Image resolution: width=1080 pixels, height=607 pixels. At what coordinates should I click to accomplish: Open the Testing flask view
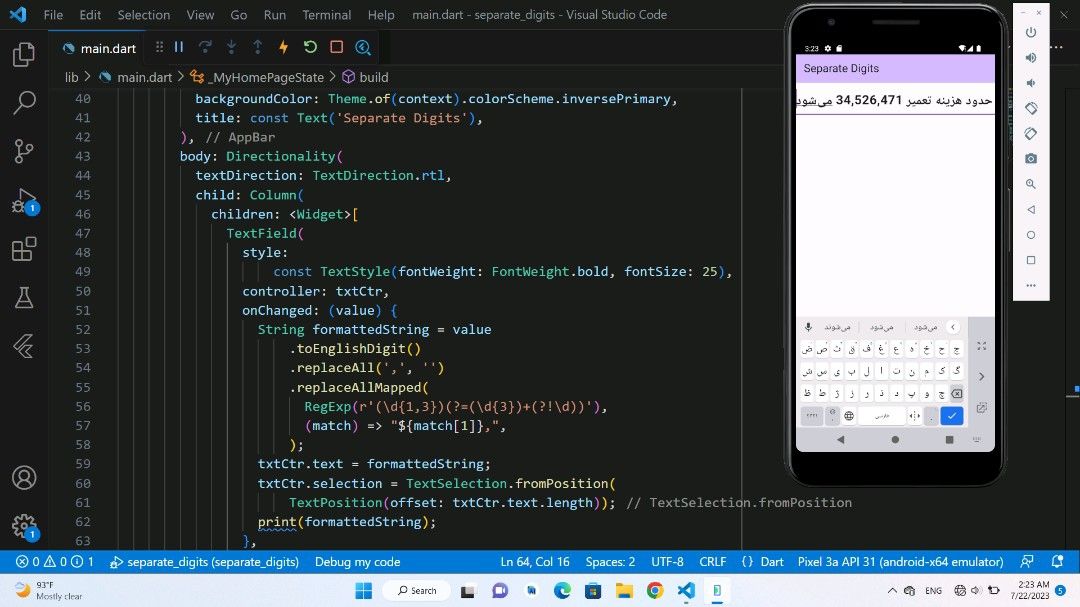[24, 298]
